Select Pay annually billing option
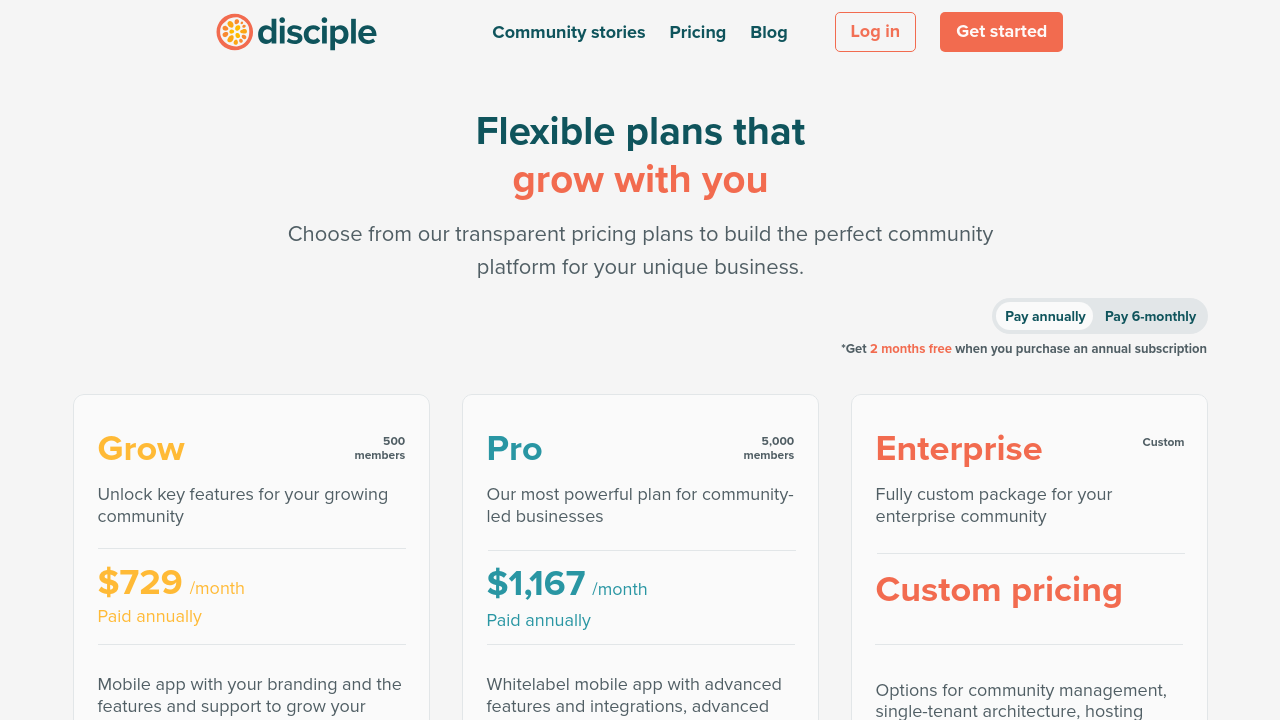The image size is (1280, 720). (1045, 316)
